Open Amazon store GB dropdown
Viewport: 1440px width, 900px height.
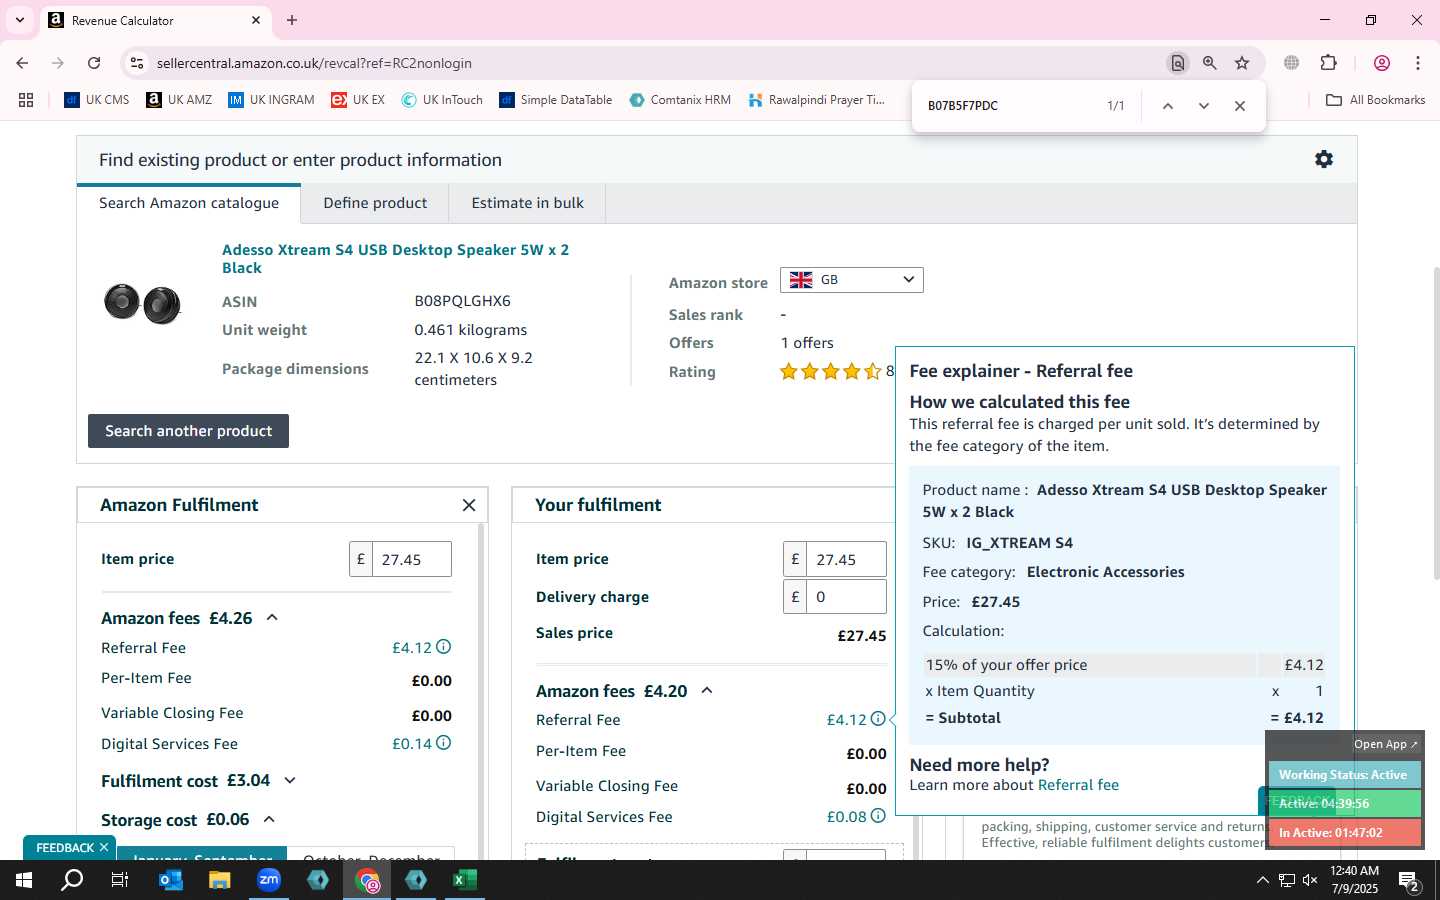852,280
